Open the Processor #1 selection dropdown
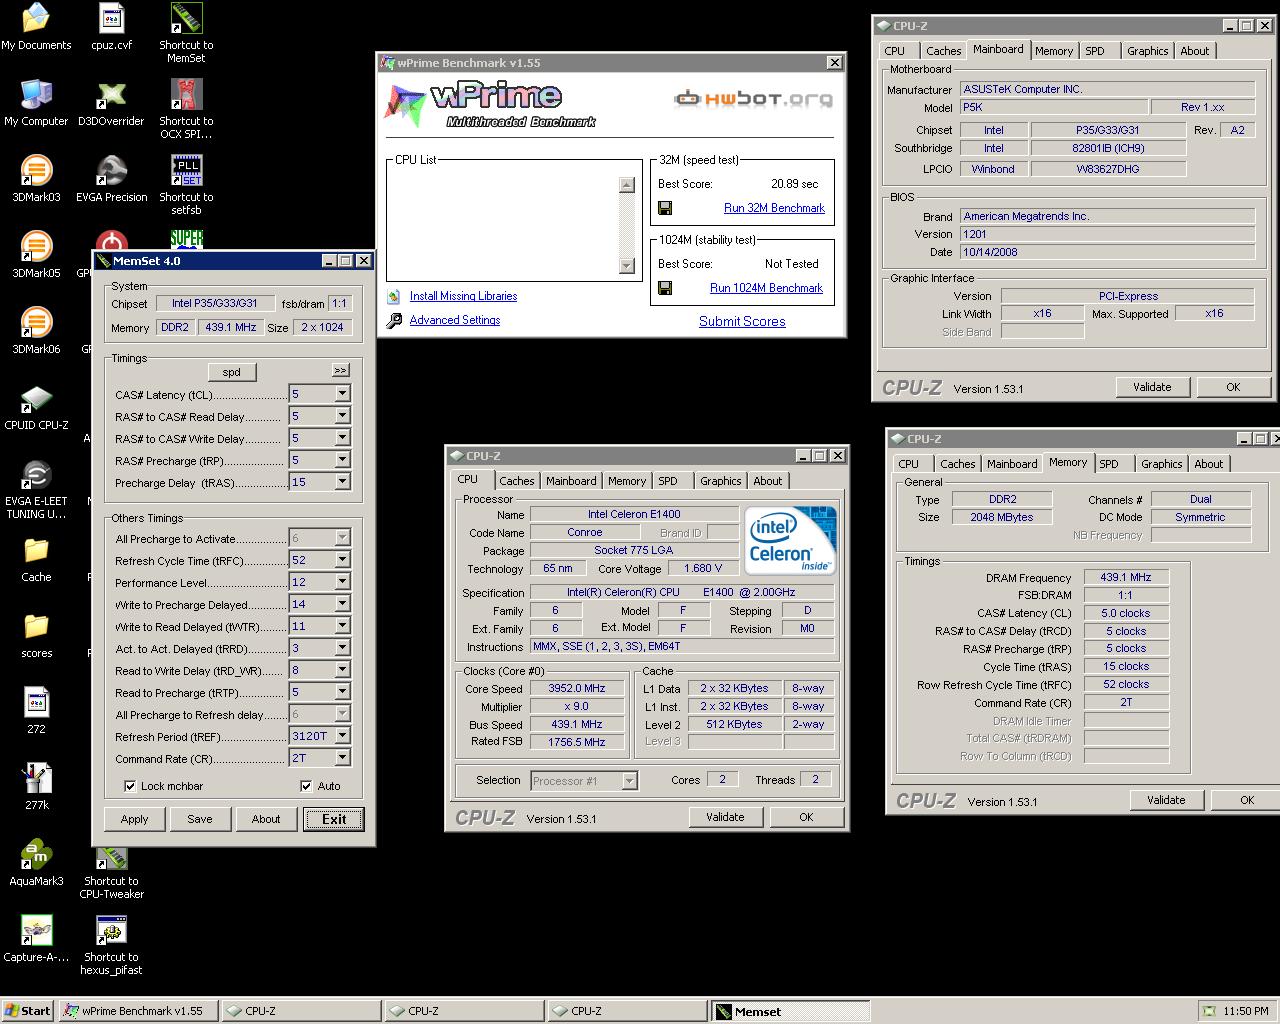 pyautogui.click(x=629, y=781)
